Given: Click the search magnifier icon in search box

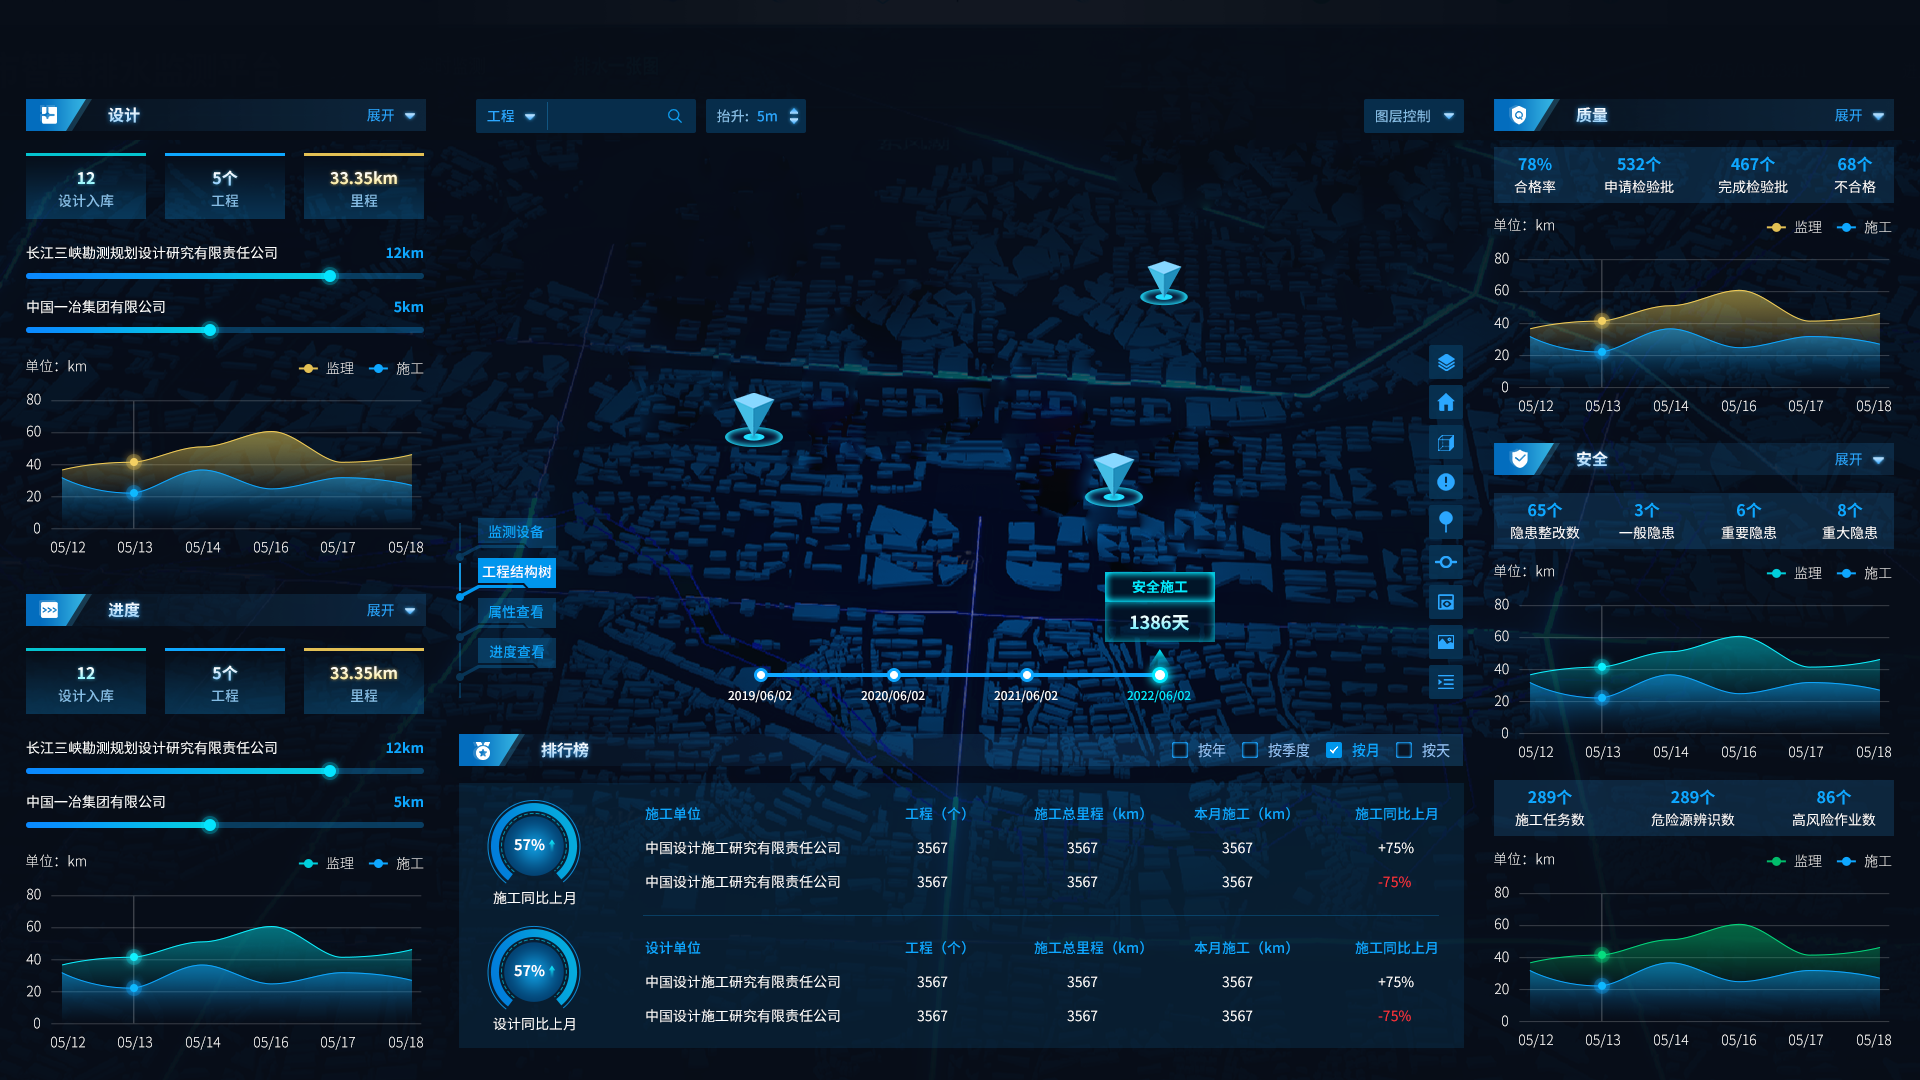Looking at the screenshot, I should click(x=675, y=116).
